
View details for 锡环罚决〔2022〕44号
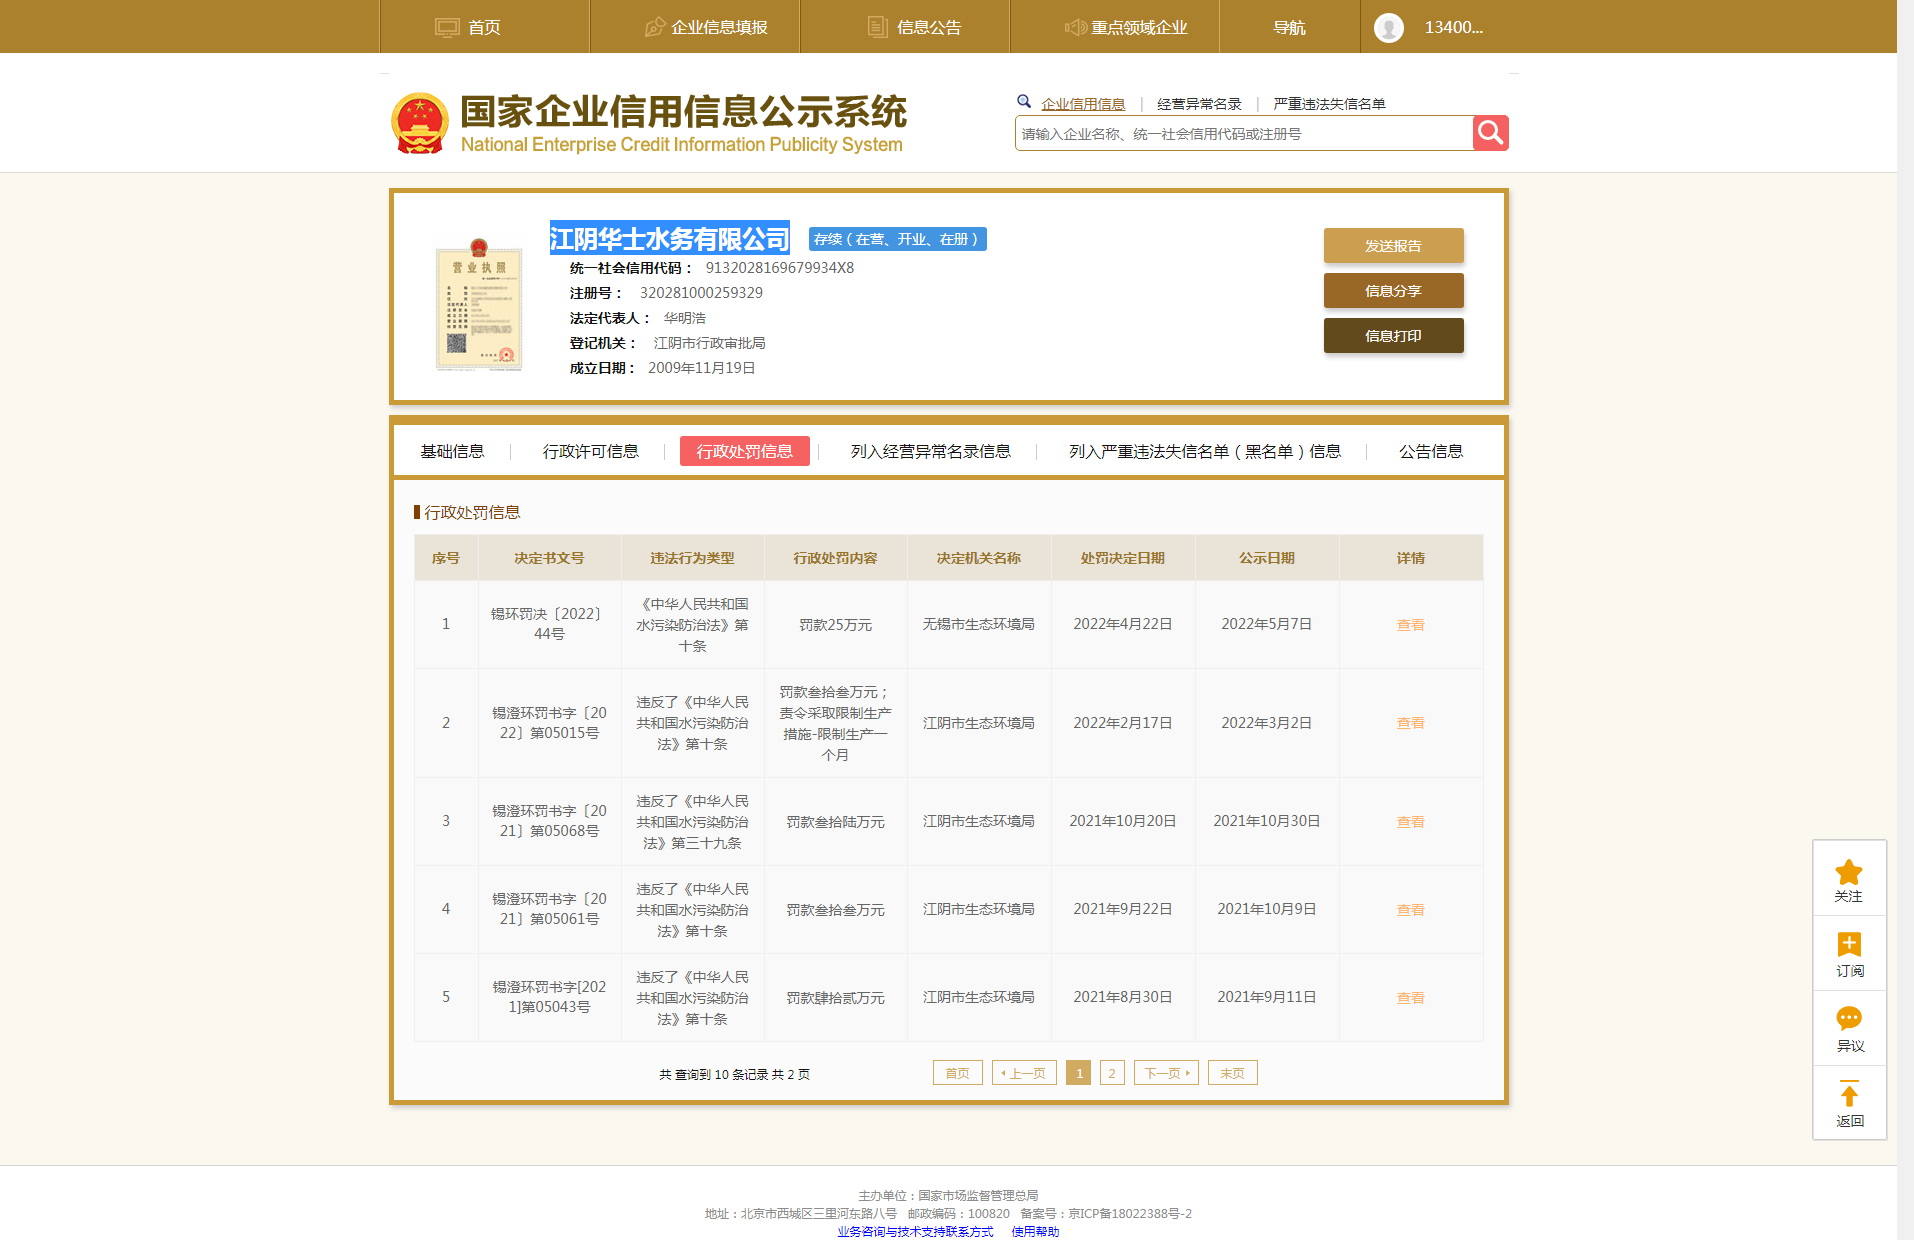click(x=1410, y=625)
